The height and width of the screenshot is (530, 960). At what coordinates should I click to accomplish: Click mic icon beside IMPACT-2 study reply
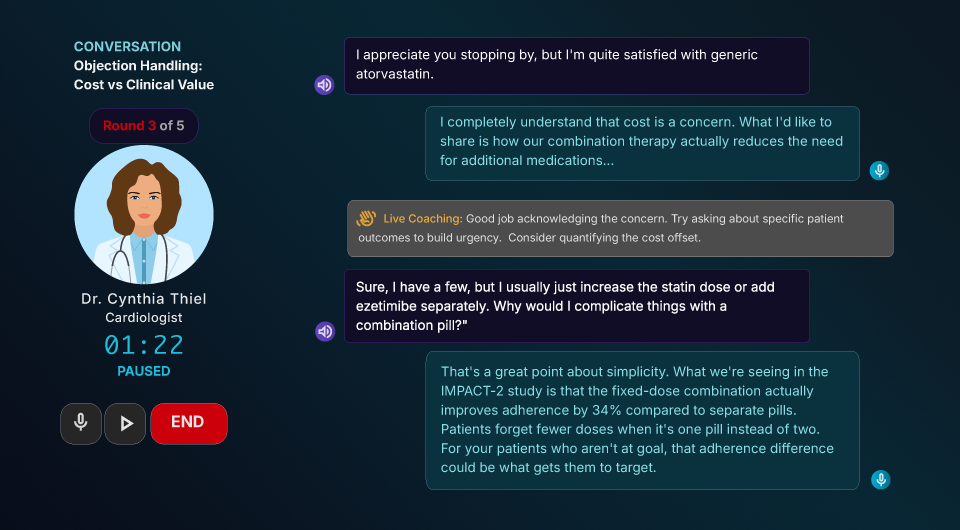pyautogui.click(x=880, y=480)
